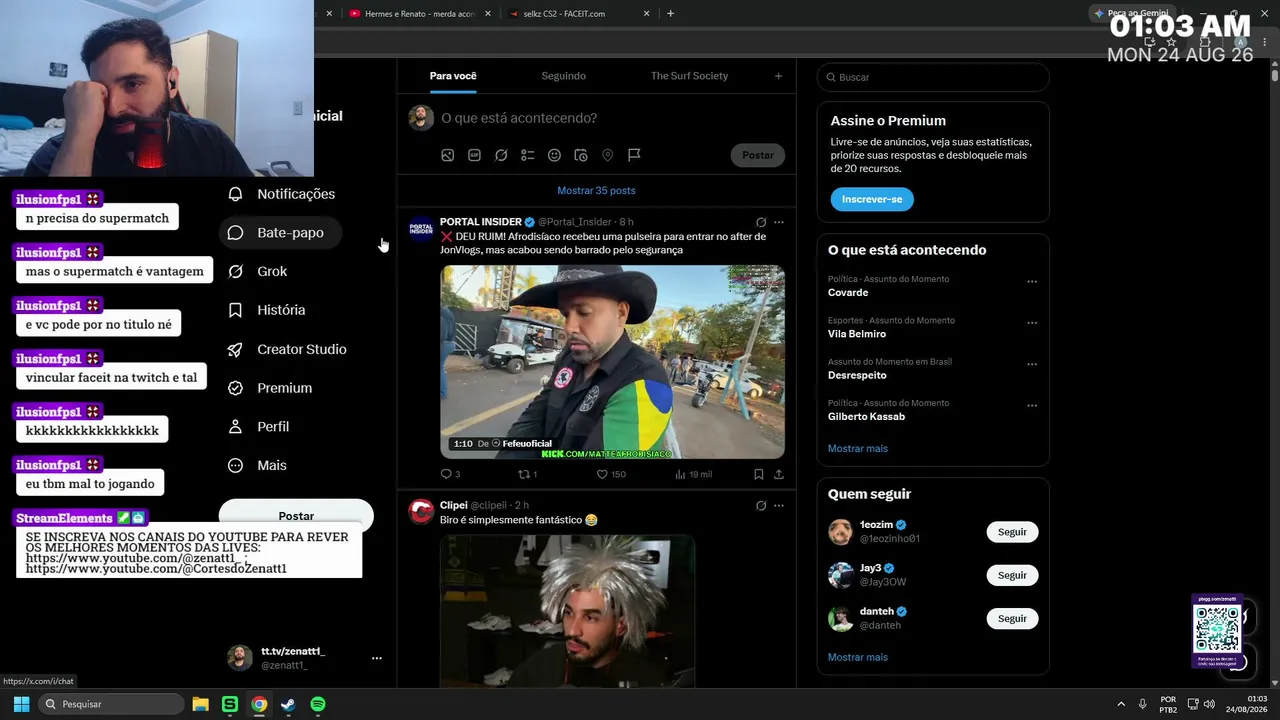
Task: Switch to the Seguindo tab
Action: 564,76
